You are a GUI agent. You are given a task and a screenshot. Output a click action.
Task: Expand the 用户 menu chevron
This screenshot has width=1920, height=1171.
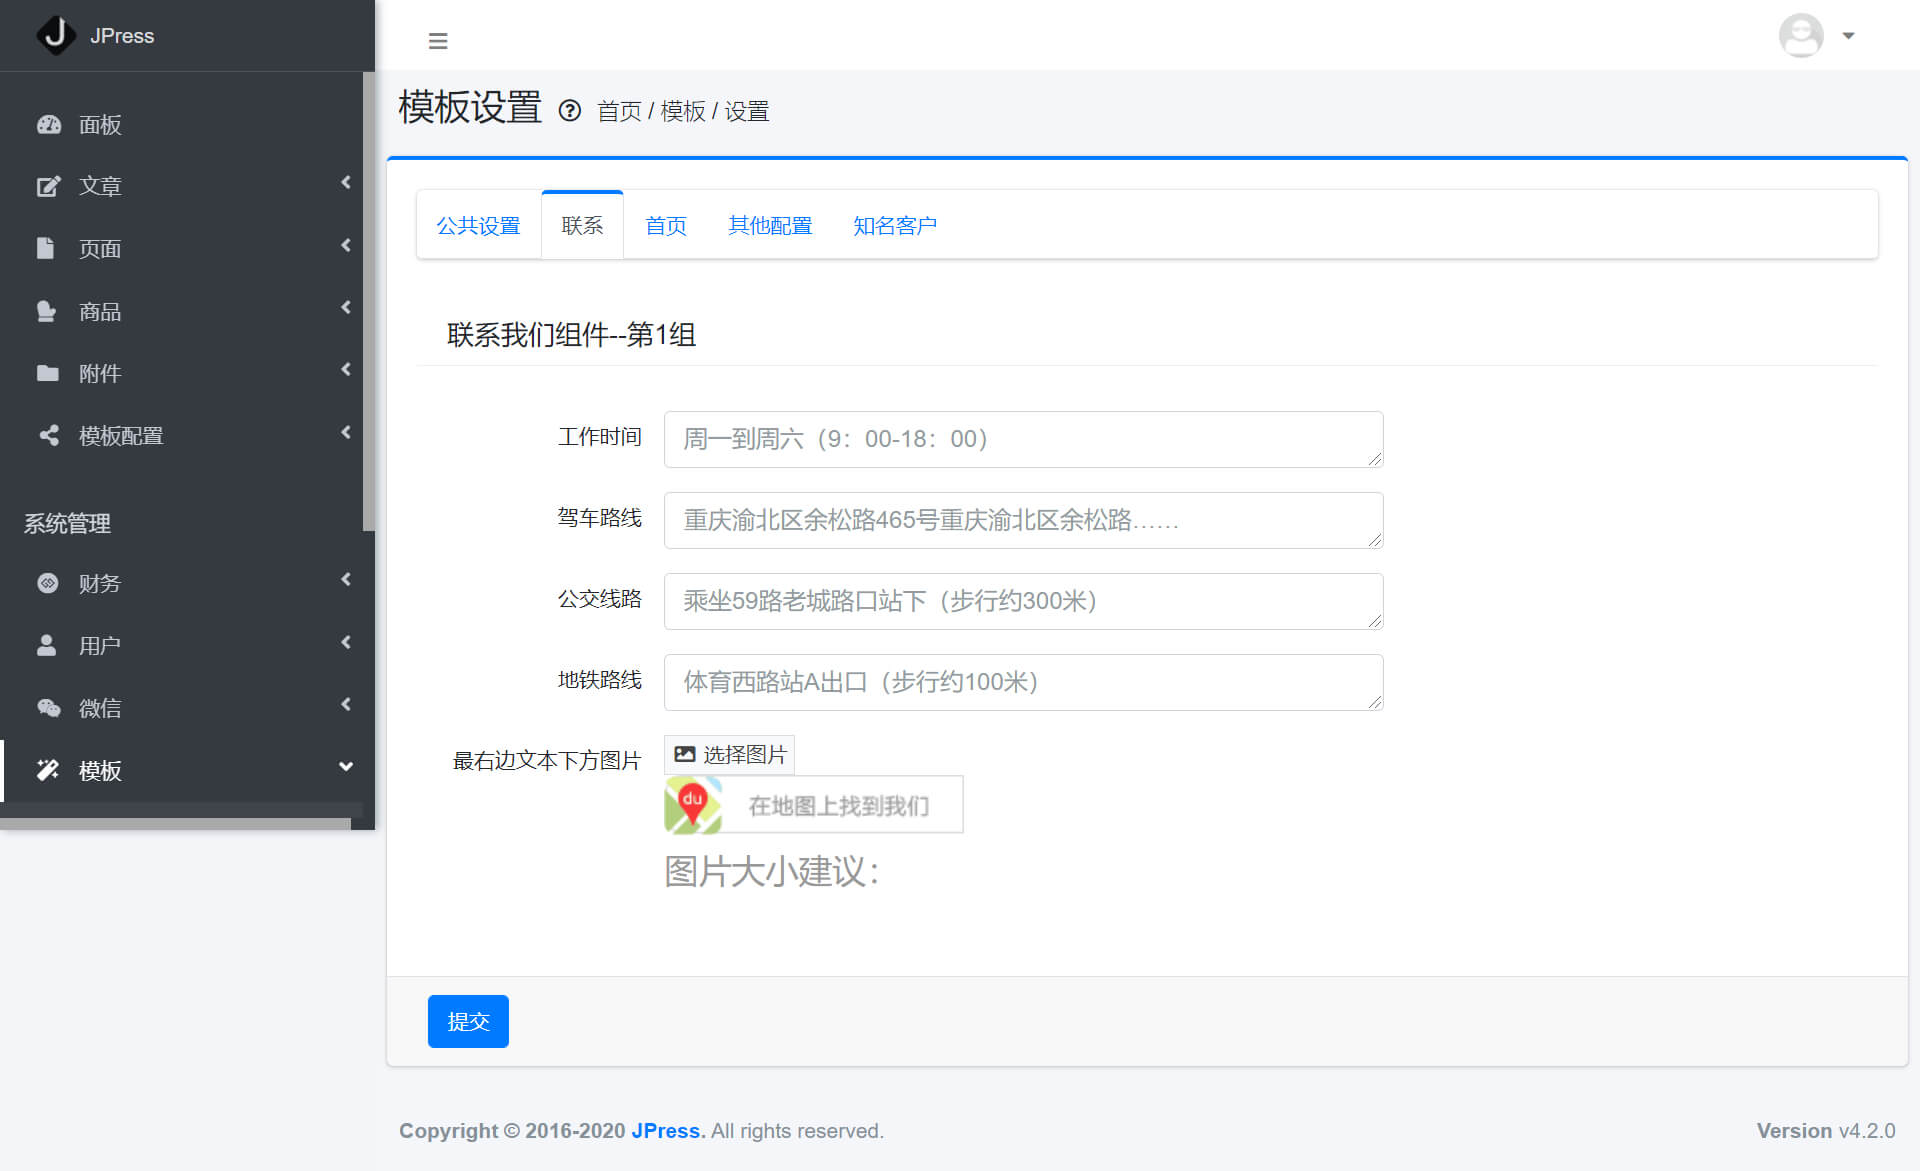(x=346, y=643)
